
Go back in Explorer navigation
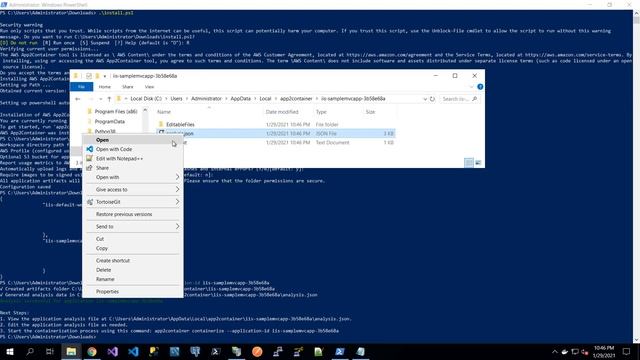(x=78, y=99)
